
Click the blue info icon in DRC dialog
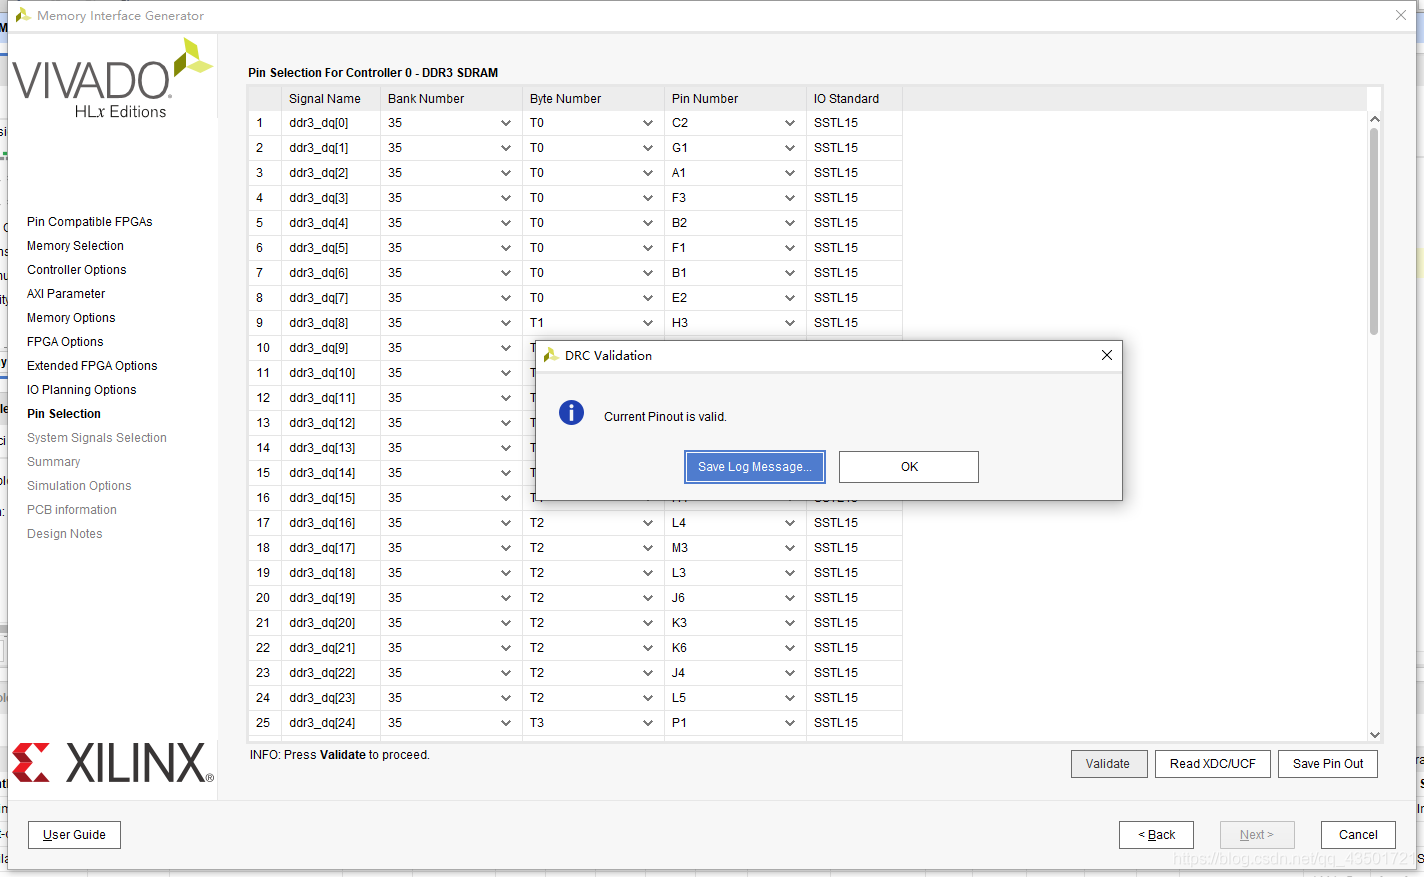pos(571,412)
